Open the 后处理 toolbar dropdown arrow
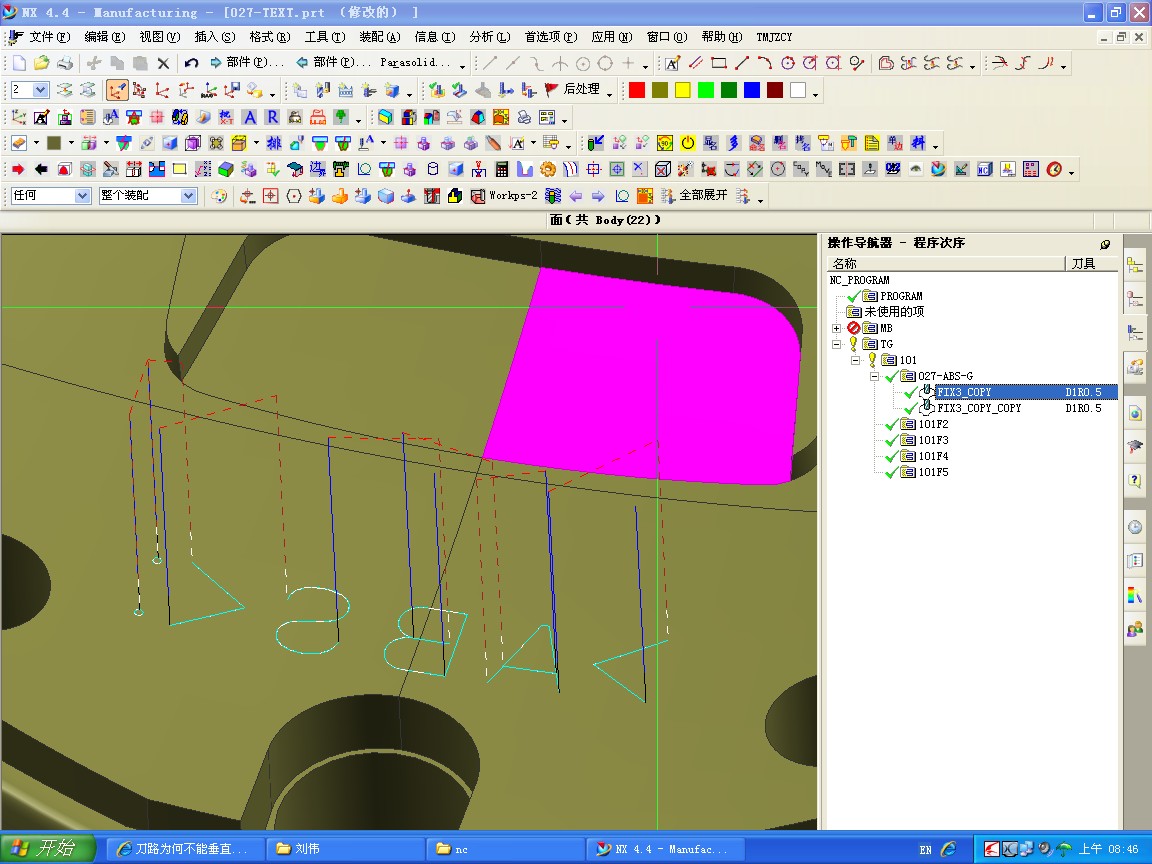 tap(610, 94)
